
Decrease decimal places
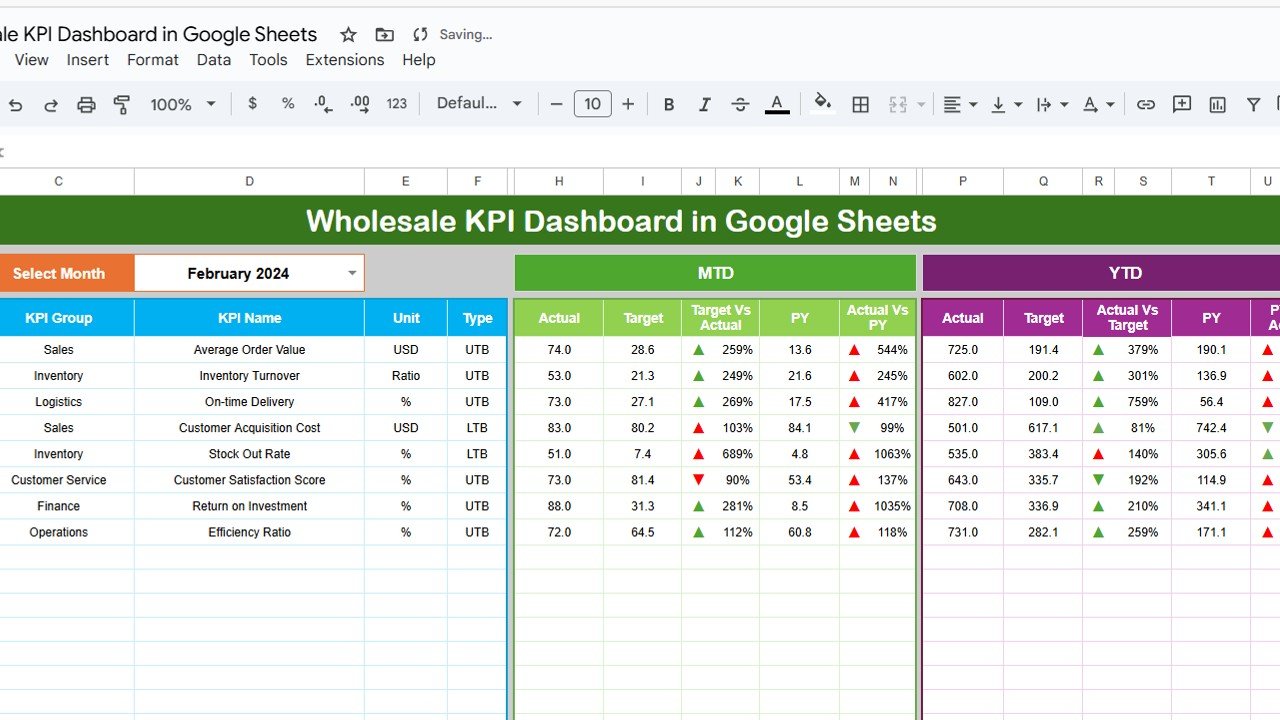[x=323, y=103]
